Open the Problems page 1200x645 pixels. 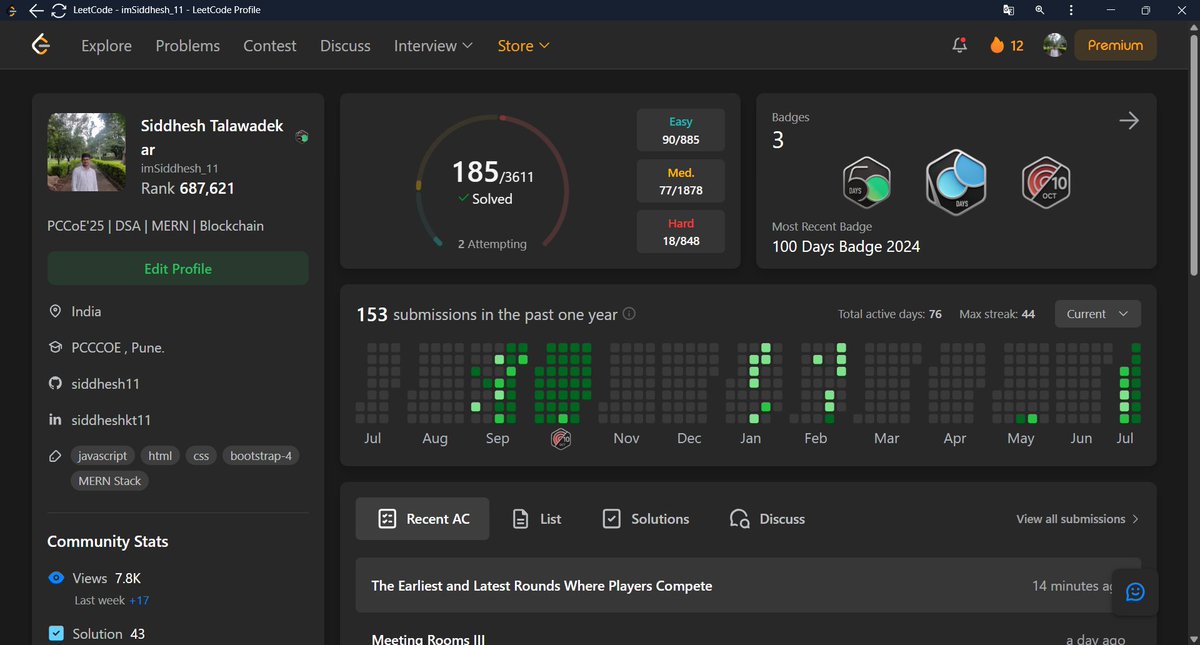click(187, 46)
